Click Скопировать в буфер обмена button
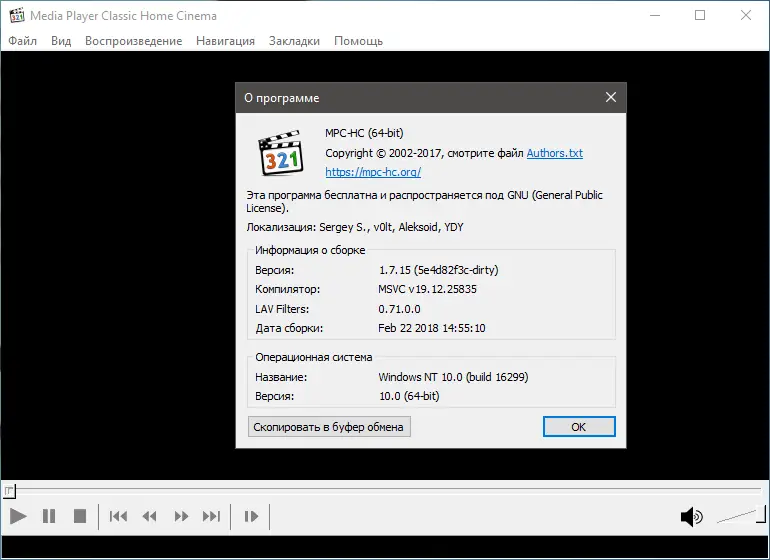The width and height of the screenshot is (770, 560). (x=329, y=427)
